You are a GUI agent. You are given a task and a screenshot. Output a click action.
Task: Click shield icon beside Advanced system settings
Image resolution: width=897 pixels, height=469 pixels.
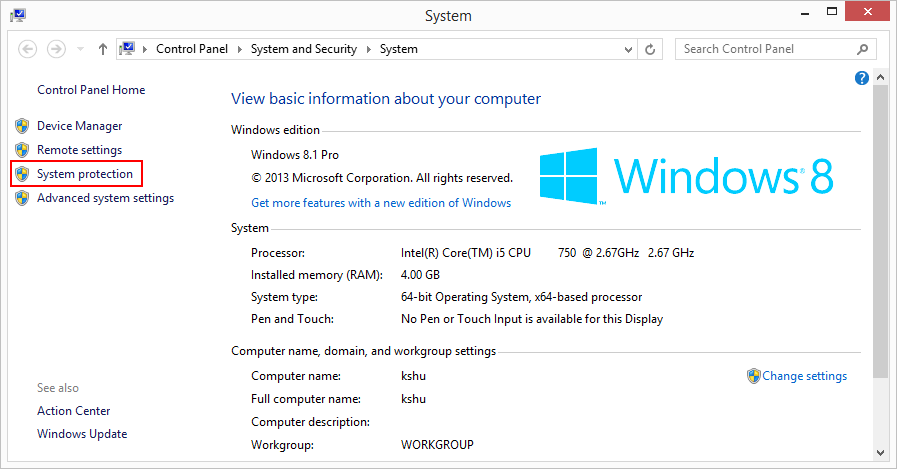(x=22, y=198)
